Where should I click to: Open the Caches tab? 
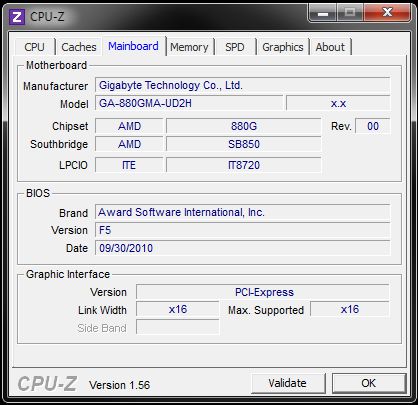pyautogui.click(x=79, y=47)
